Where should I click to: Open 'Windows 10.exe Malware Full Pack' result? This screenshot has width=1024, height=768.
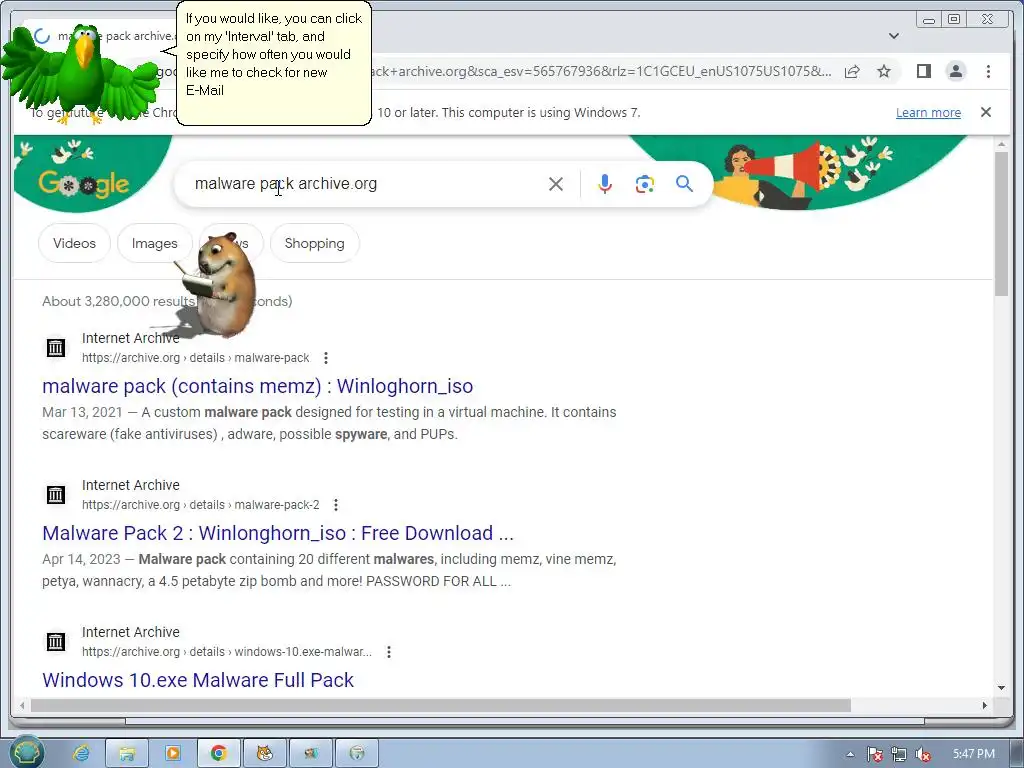(198, 680)
